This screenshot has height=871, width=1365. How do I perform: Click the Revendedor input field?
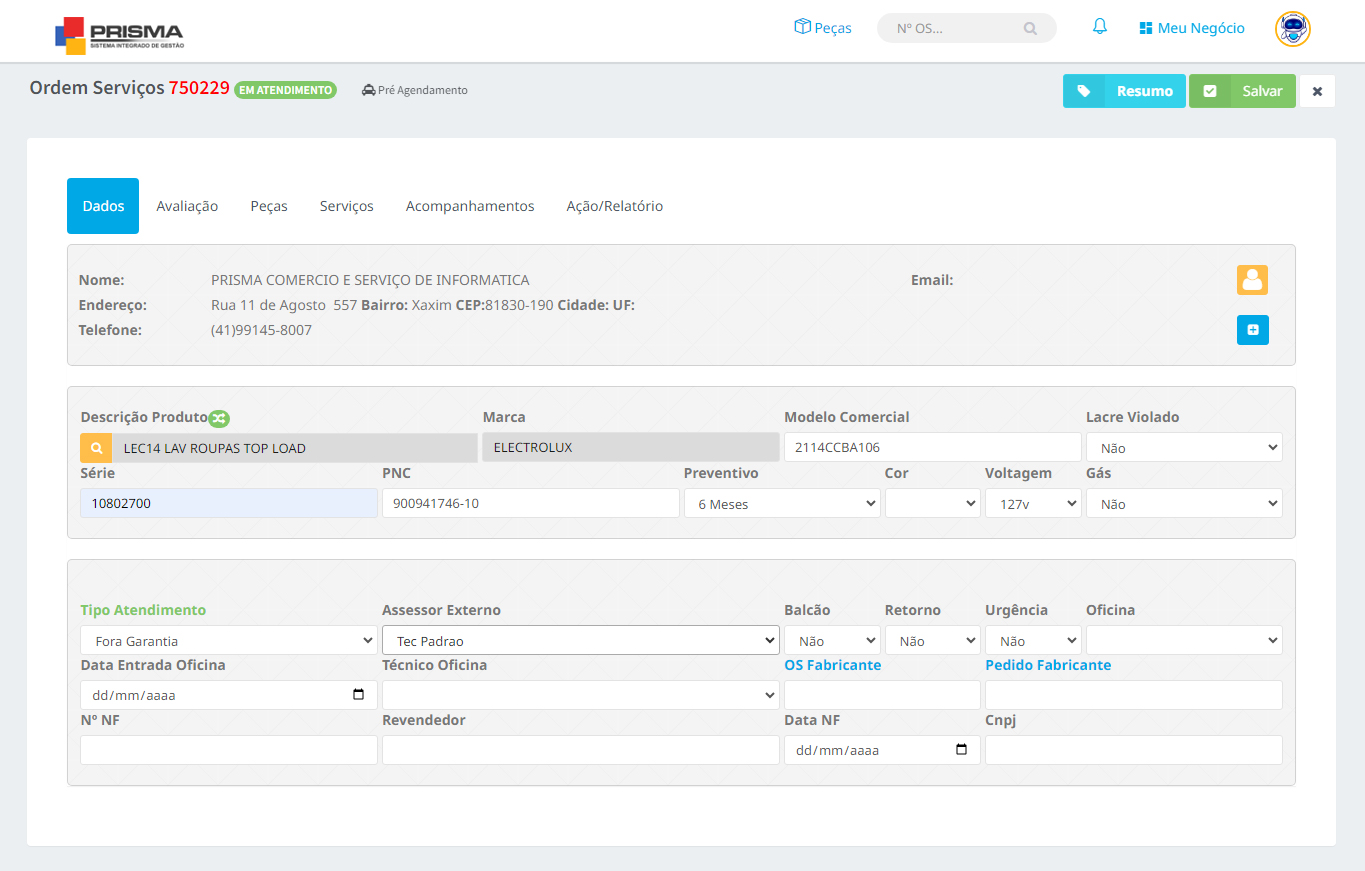[581, 750]
